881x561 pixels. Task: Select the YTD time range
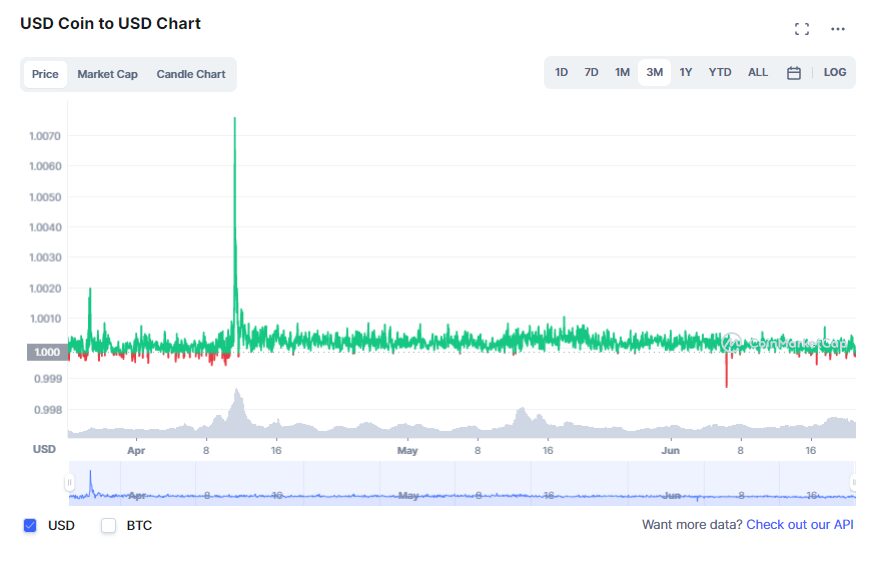point(720,72)
